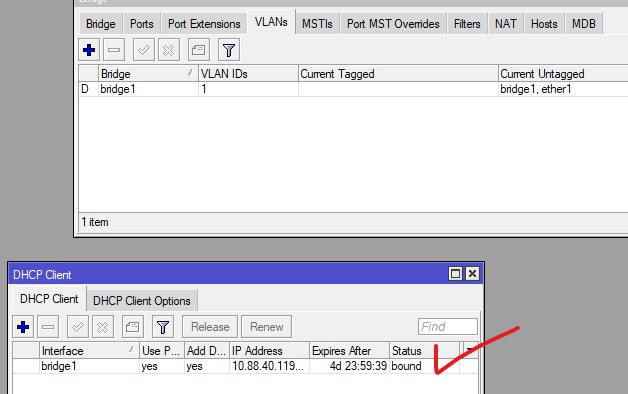Click comment icon in DHCP Client toolbar

[x=133, y=327]
